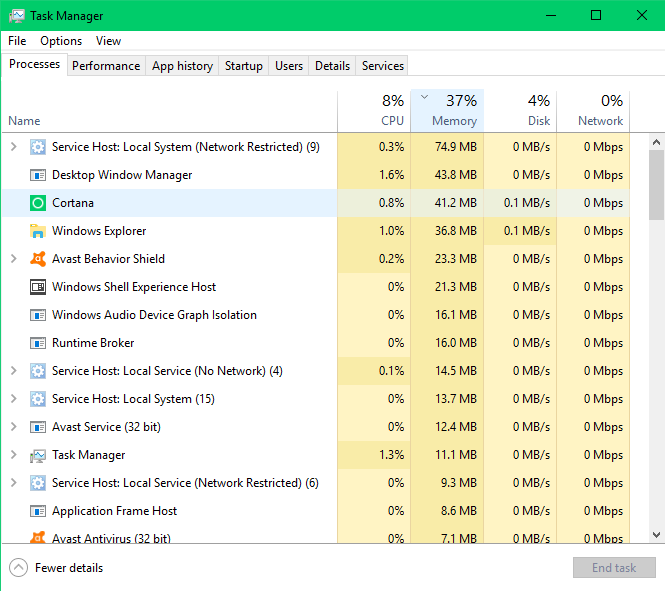The width and height of the screenshot is (665, 591).
Task: Click the Windows Audio Device Graph Isolation icon
Action: click(38, 315)
